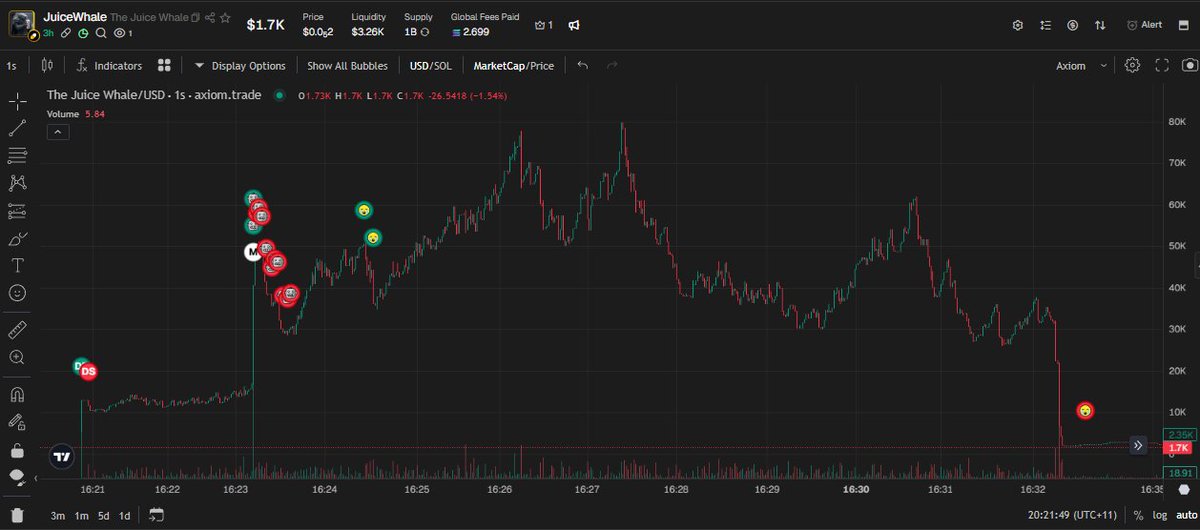Toggle magnet mode for drawings

click(17, 394)
